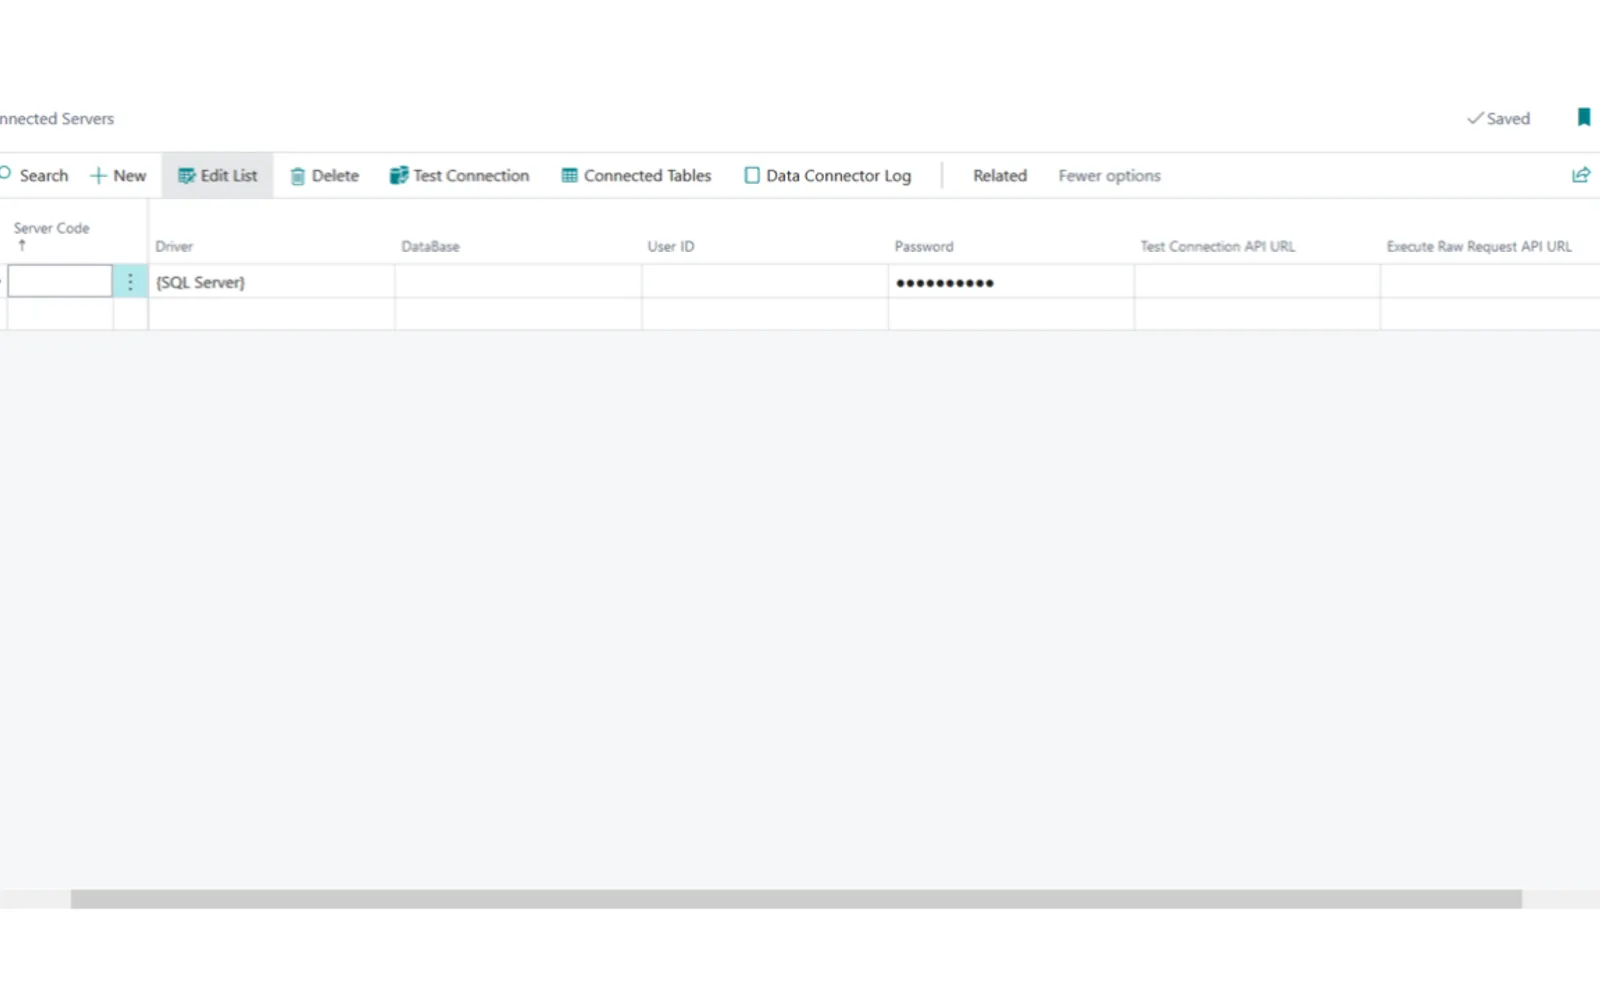
Task: Click the DataBase column header
Action: click(430, 246)
